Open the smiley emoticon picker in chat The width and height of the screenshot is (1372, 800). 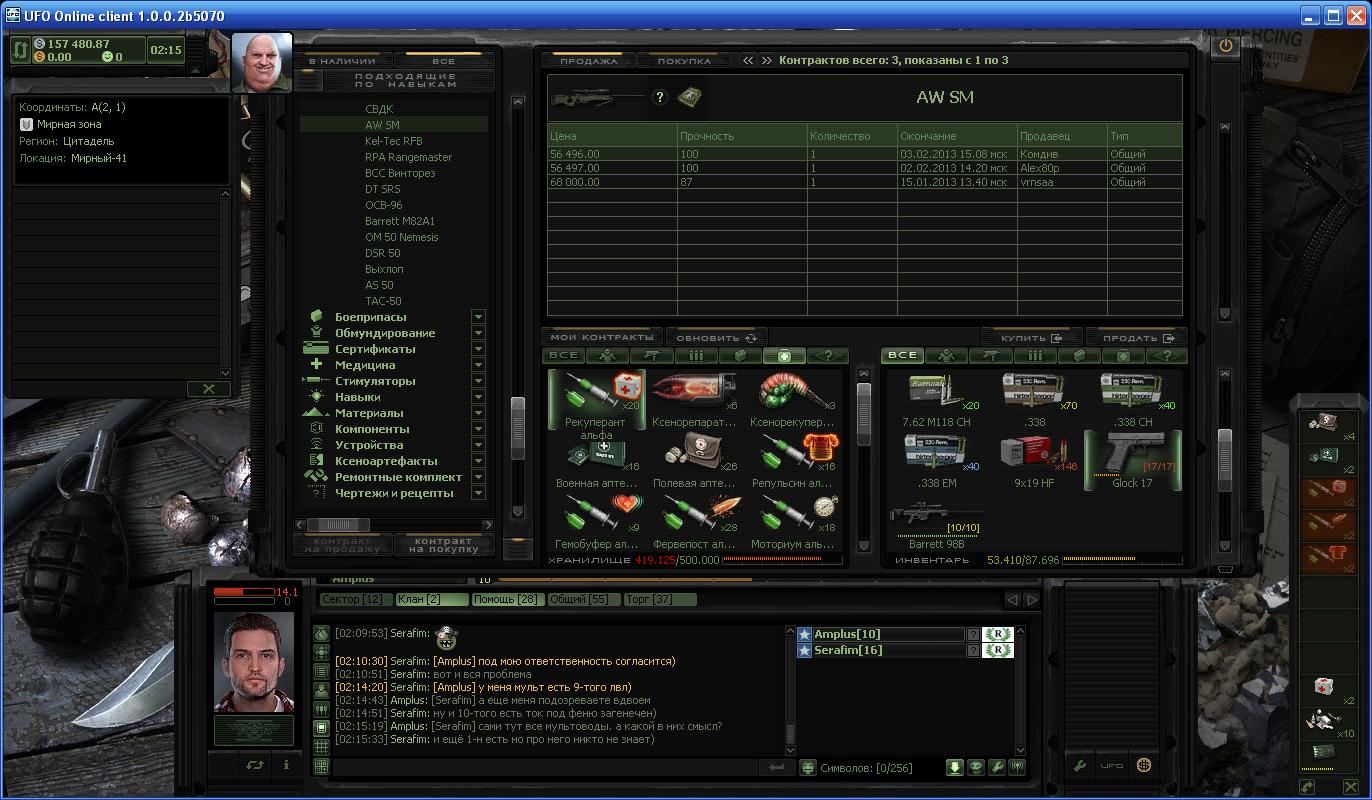click(x=808, y=767)
